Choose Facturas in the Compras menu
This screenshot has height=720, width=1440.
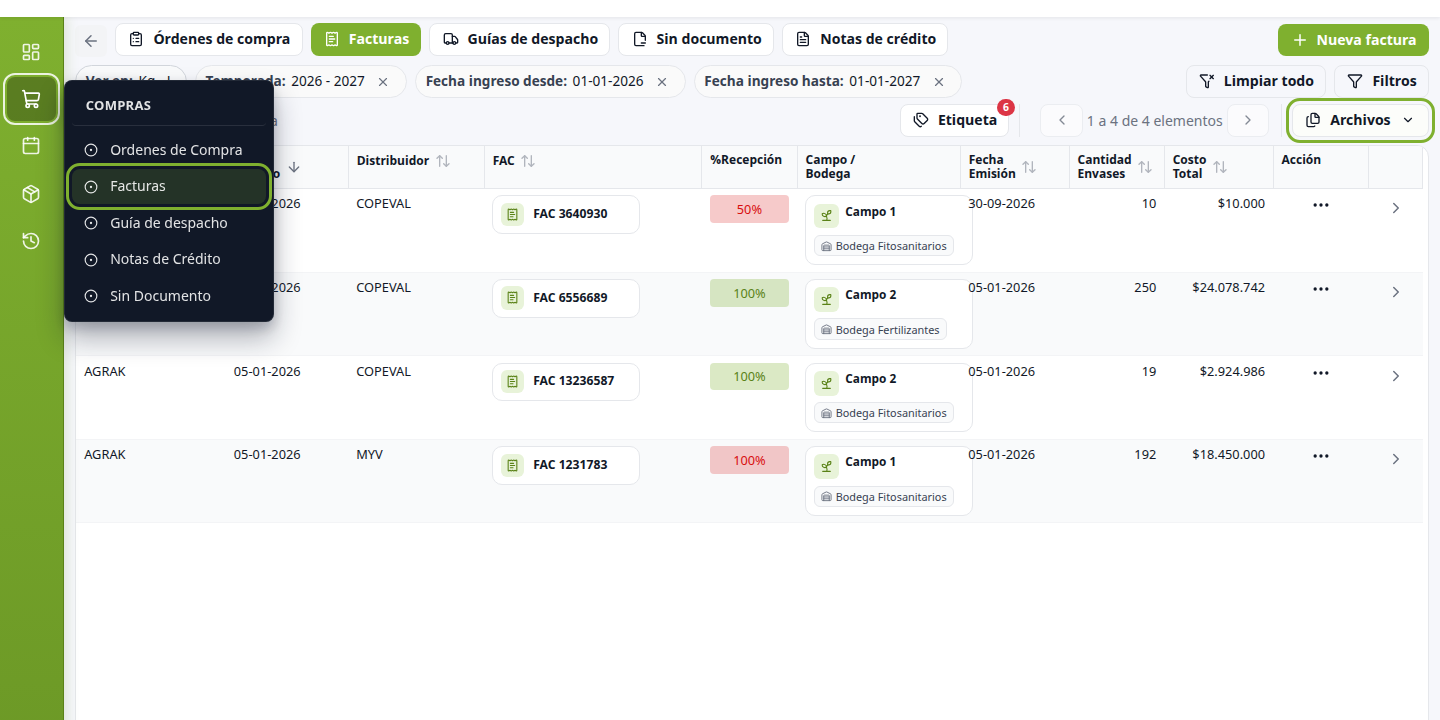(168, 186)
